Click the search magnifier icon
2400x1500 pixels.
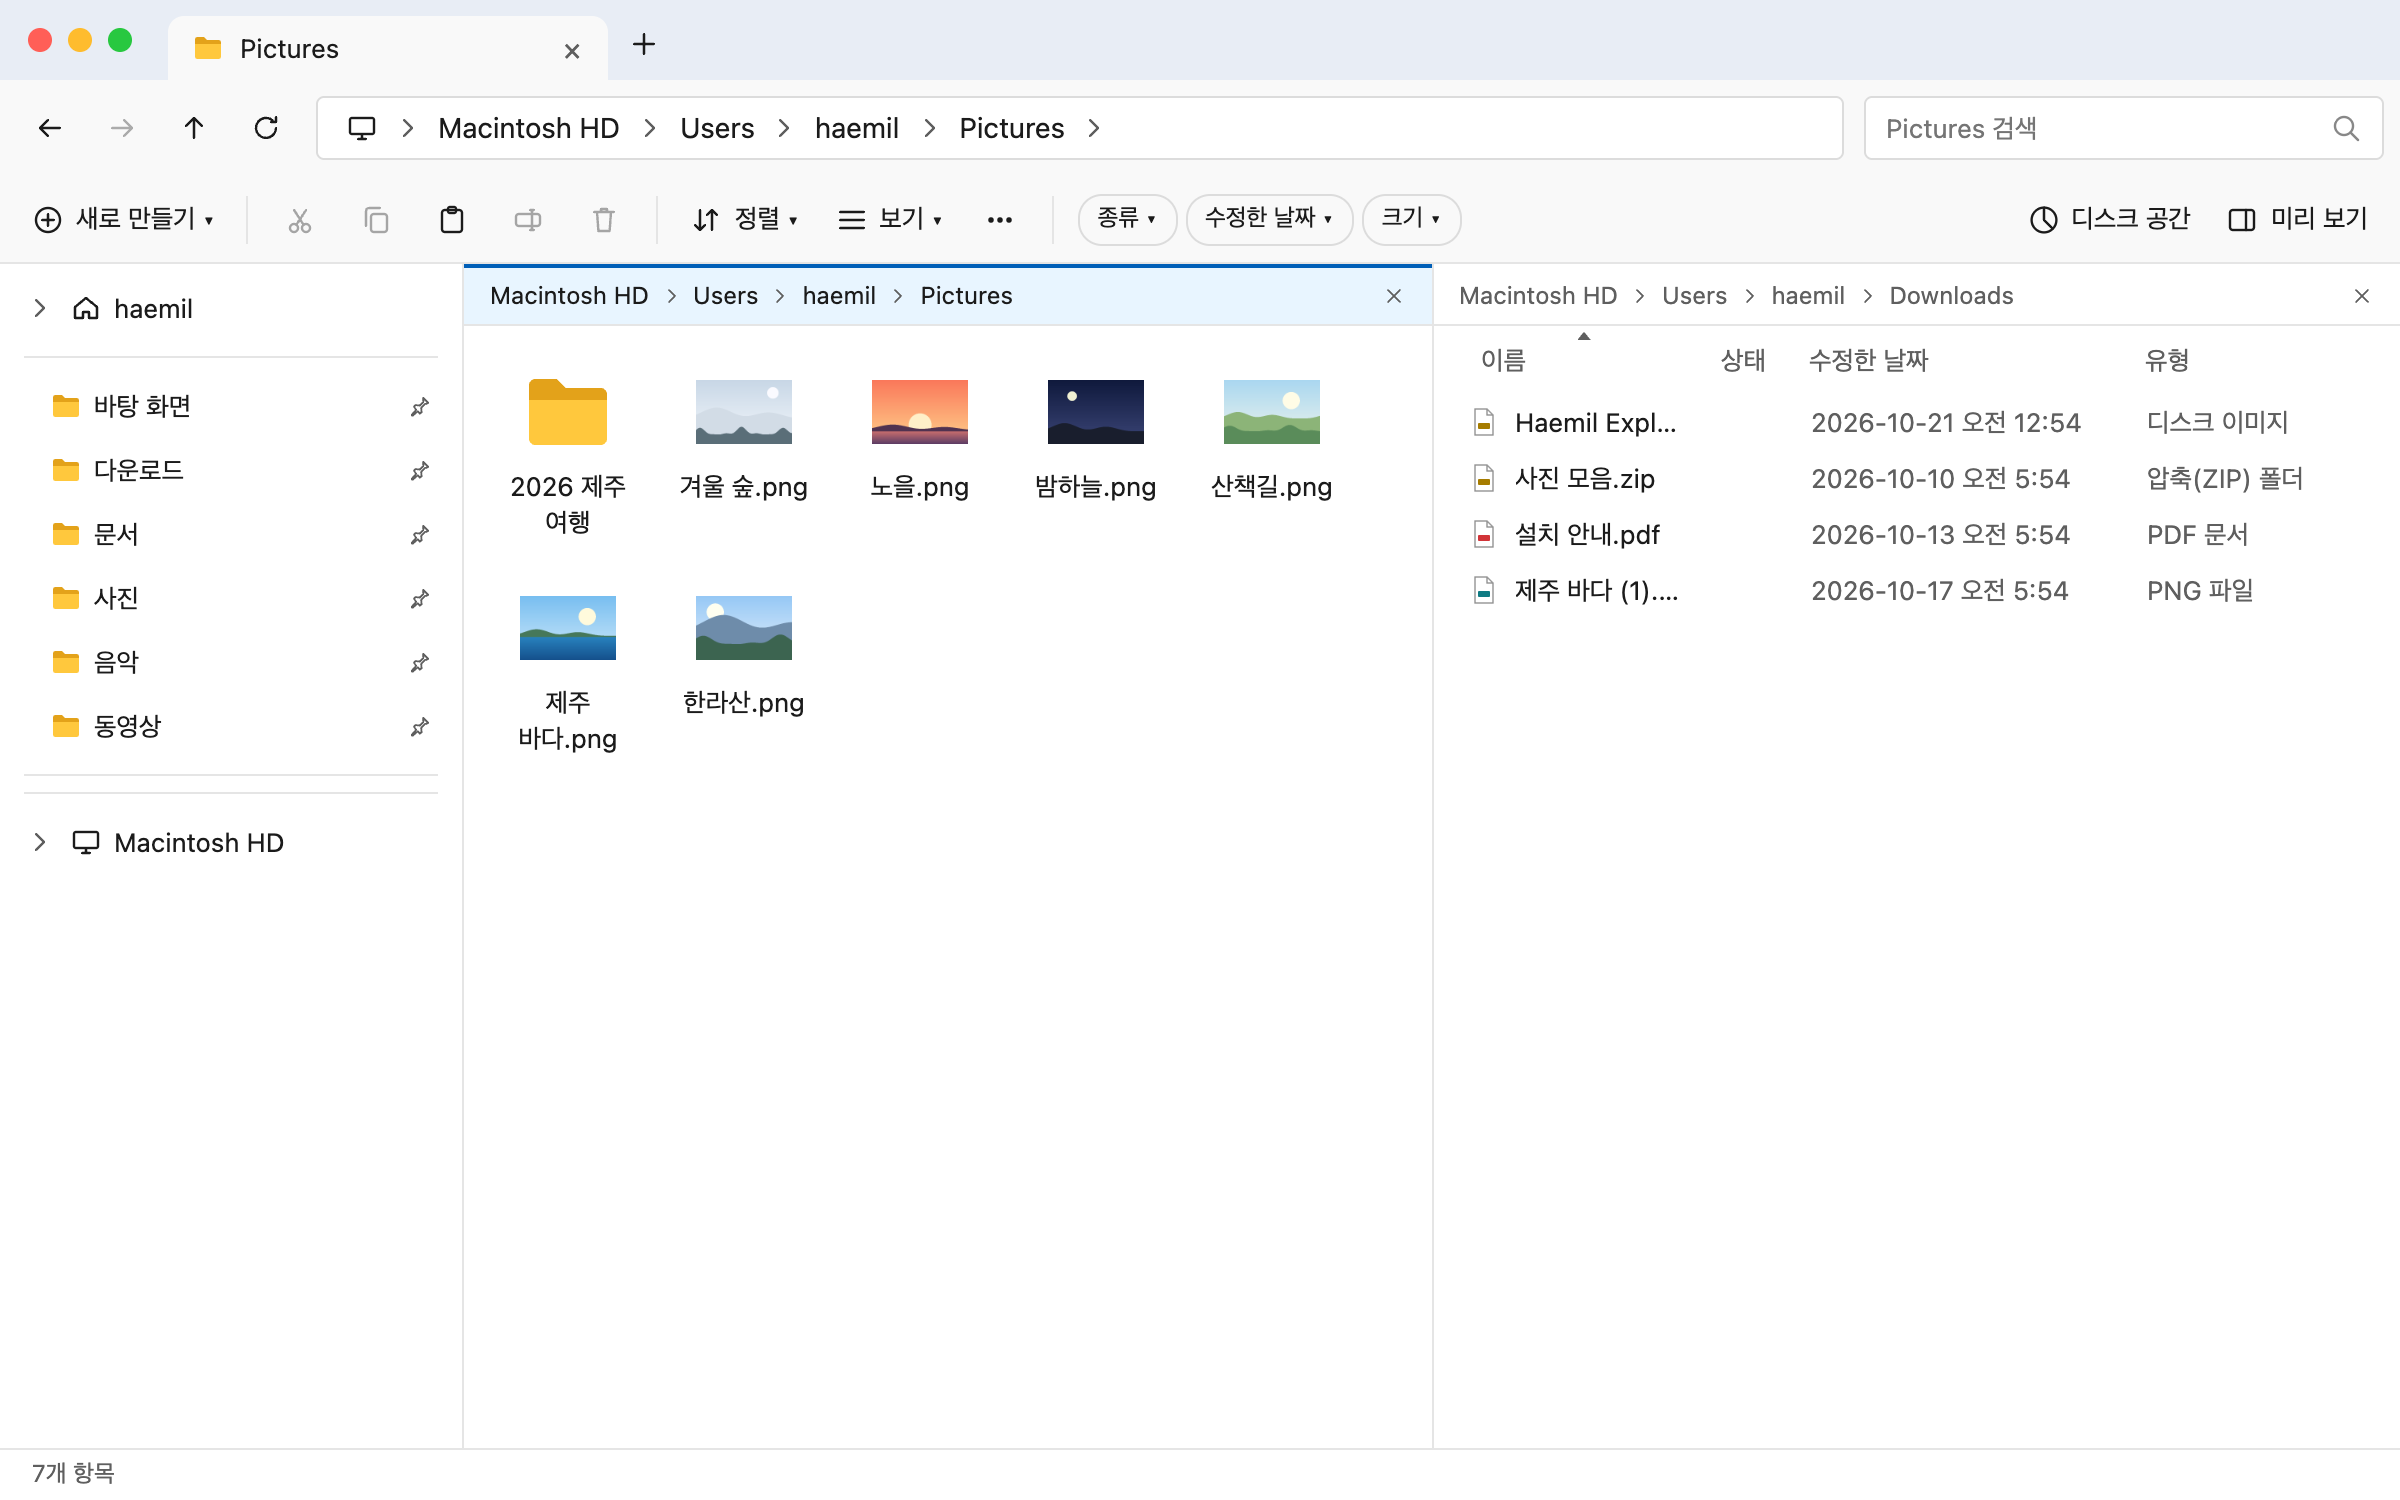tap(2346, 128)
